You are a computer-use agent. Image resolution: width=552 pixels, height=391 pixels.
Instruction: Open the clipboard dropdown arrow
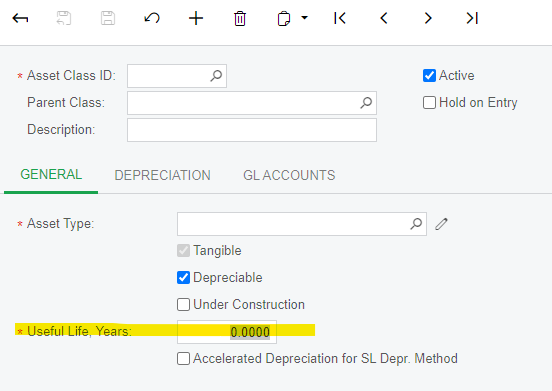305,18
